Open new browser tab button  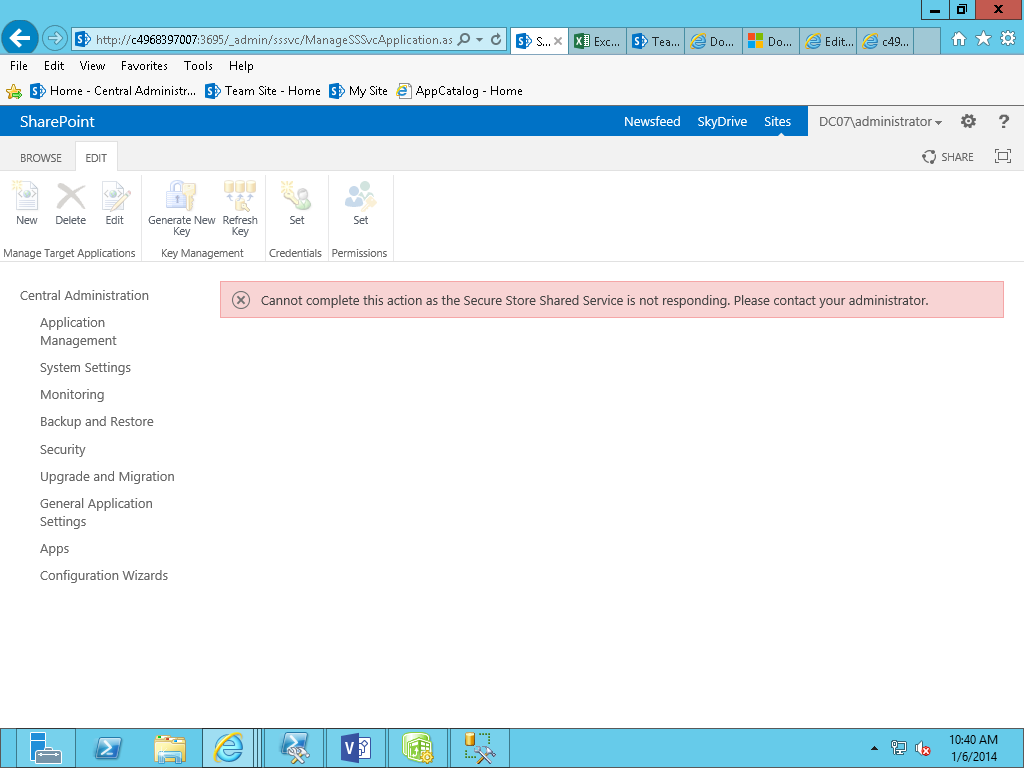pos(927,41)
